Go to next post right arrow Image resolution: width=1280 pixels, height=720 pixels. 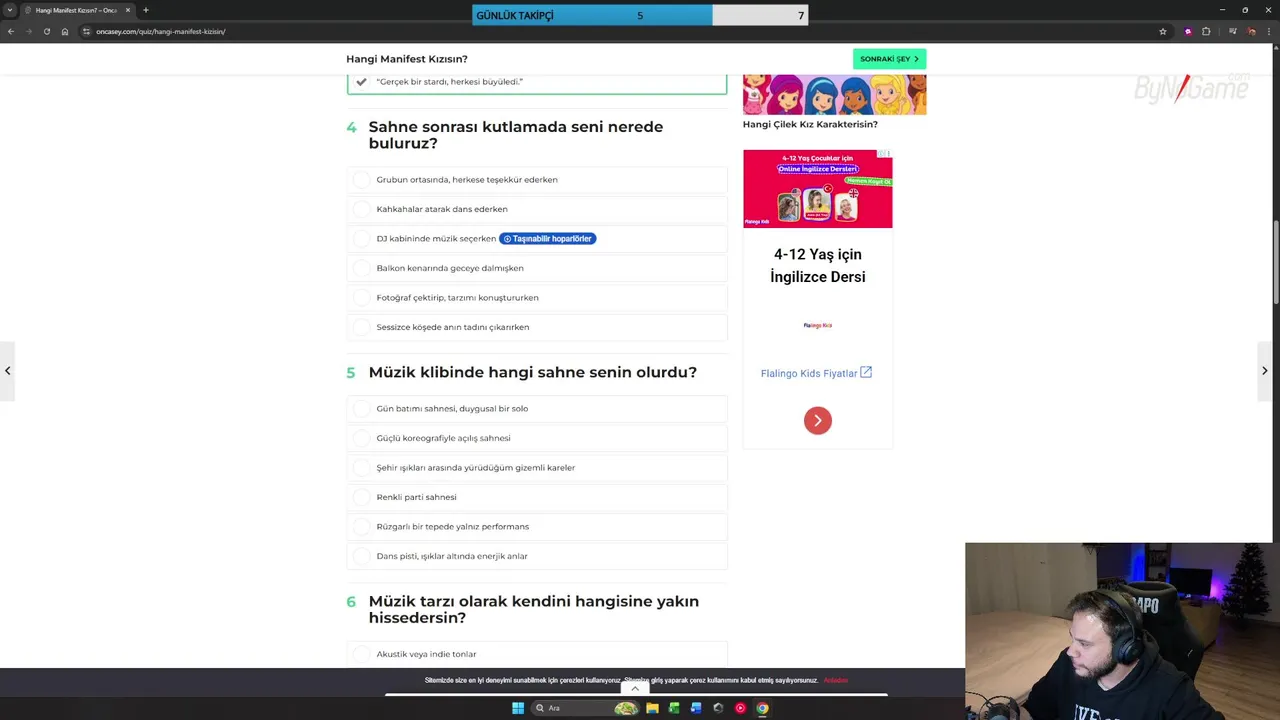[x=1264, y=371]
